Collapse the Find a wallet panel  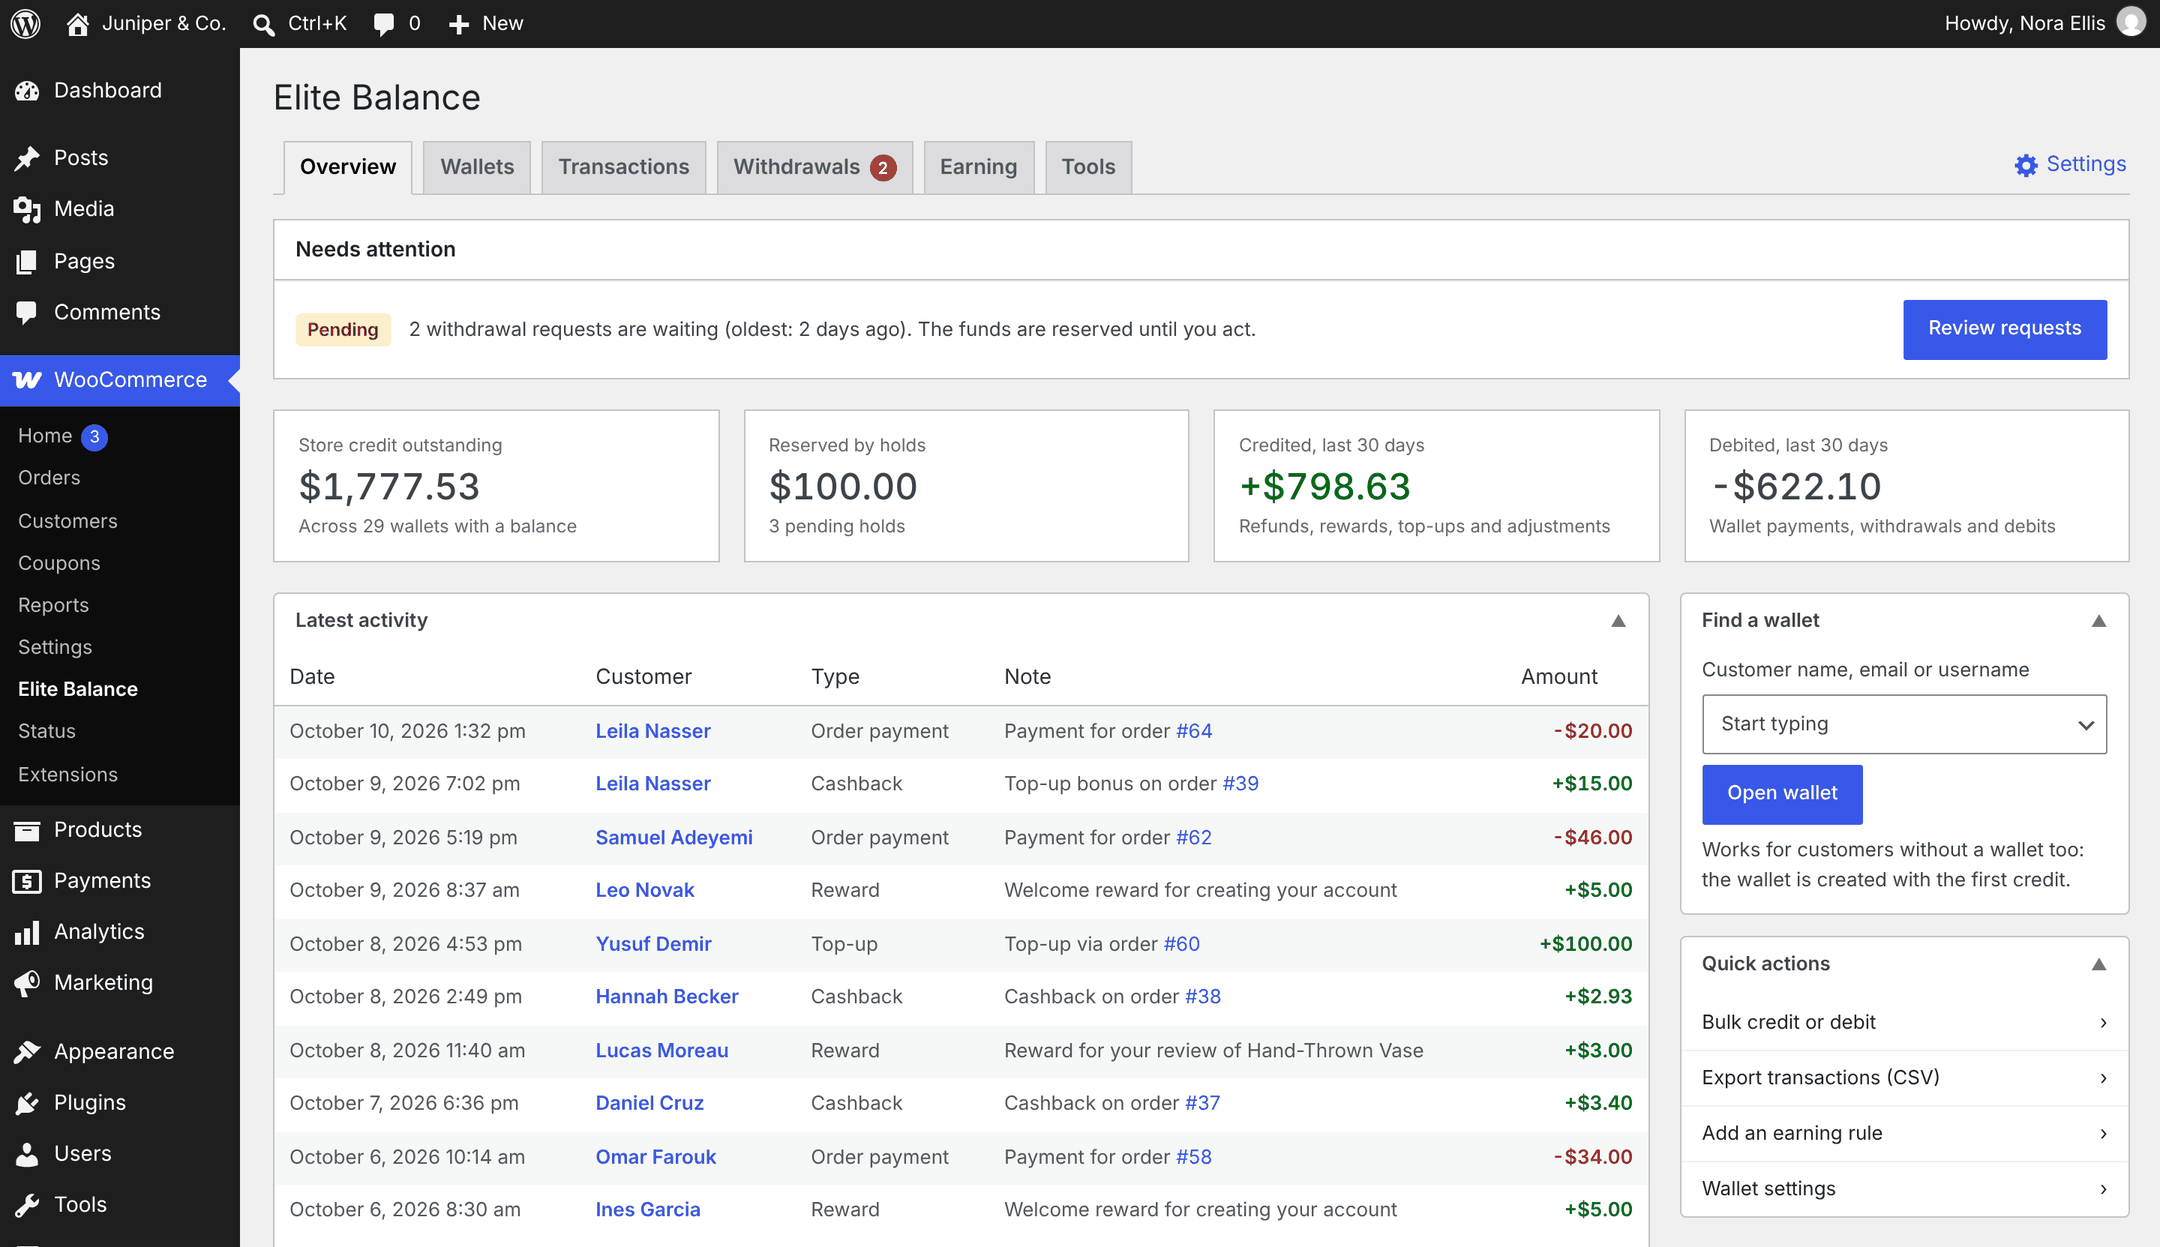2099,621
